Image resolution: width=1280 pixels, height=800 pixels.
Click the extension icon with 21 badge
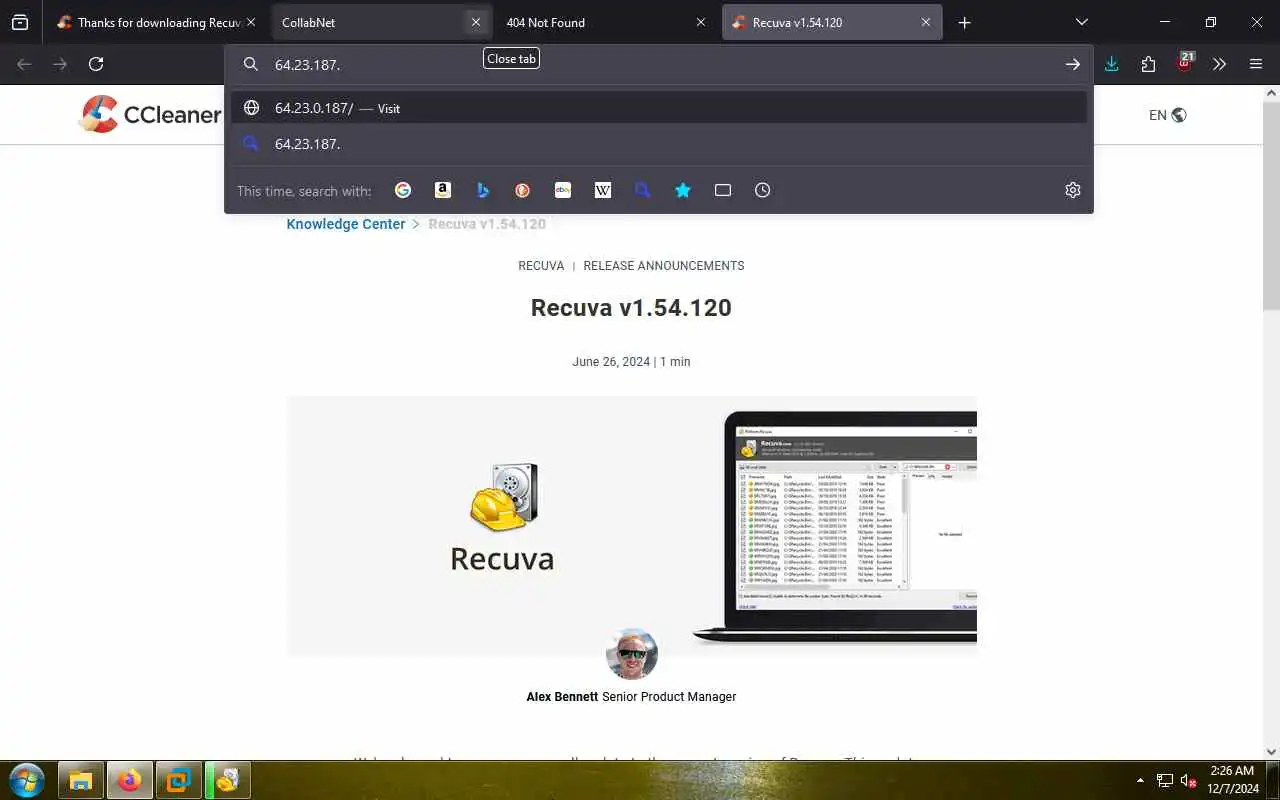[1185, 62]
